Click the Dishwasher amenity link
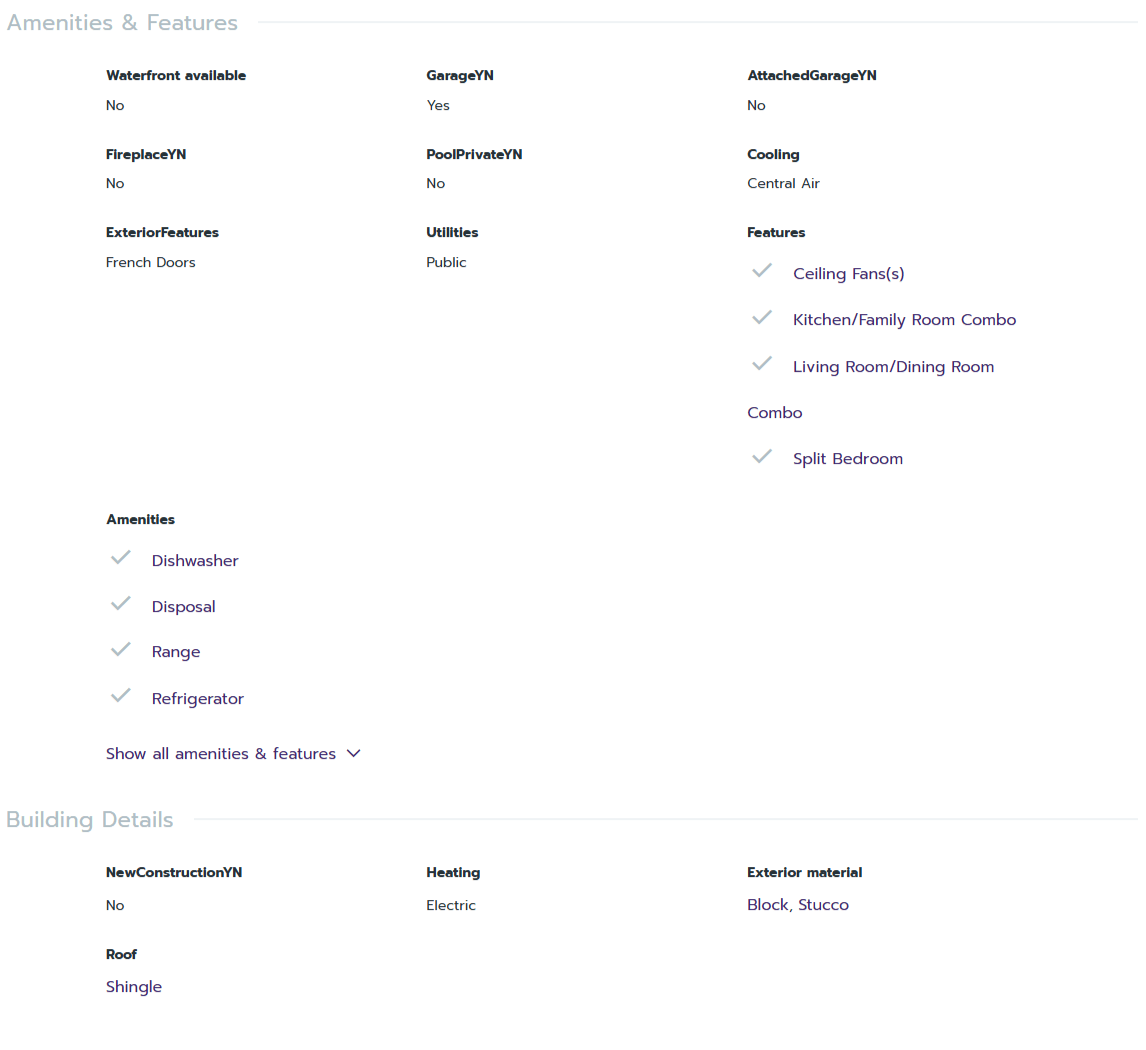 195,561
